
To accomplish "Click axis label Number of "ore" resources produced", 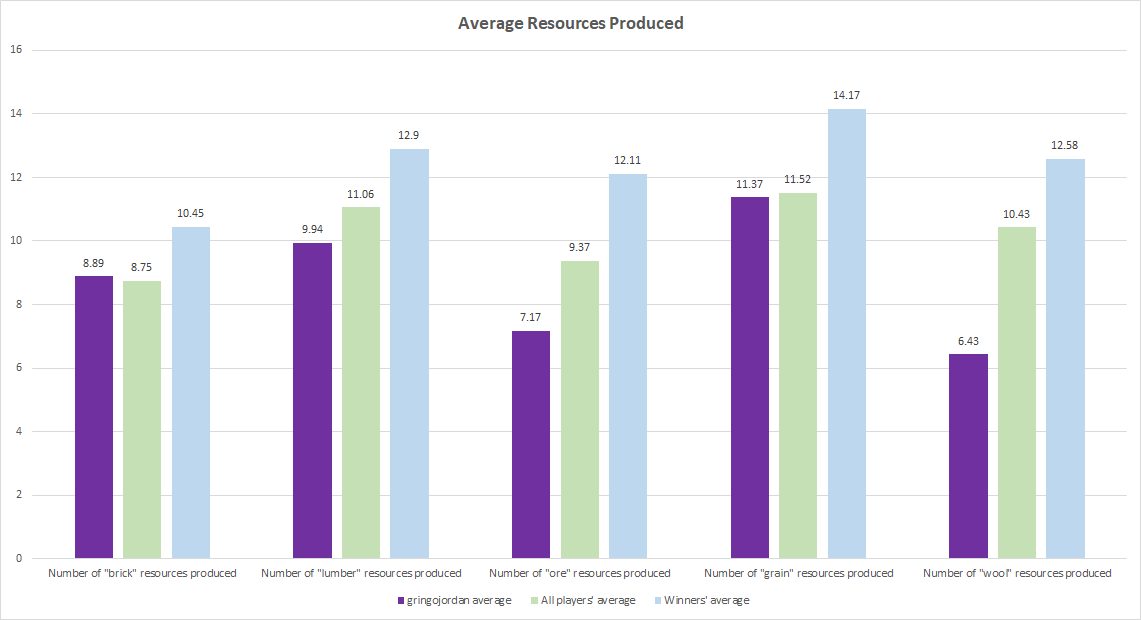I will click(x=580, y=573).
